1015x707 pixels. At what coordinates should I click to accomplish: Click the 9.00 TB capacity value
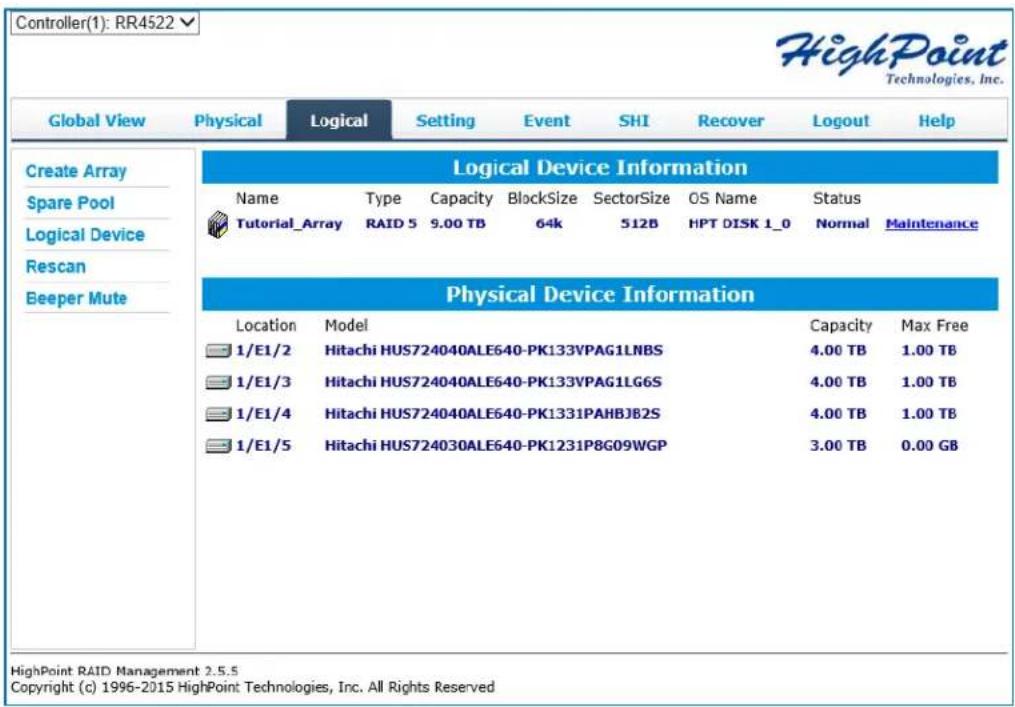click(458, 224)
